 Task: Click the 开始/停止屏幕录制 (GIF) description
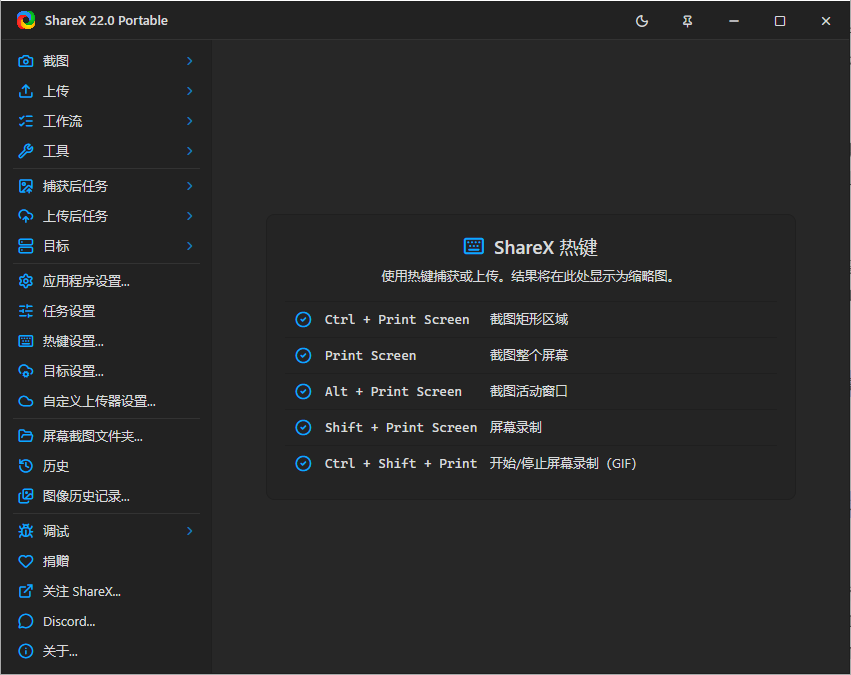point(563,463)
